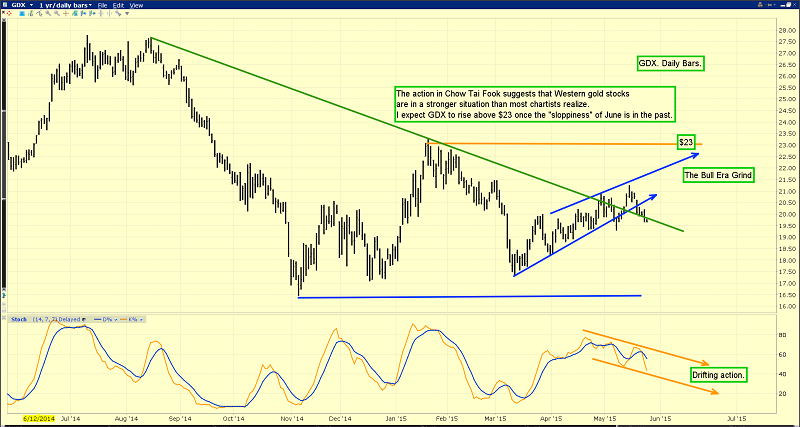The image size is (800, 427).
Task: Expand the toolbar overflow arrow
Action: tap(127, 13)
